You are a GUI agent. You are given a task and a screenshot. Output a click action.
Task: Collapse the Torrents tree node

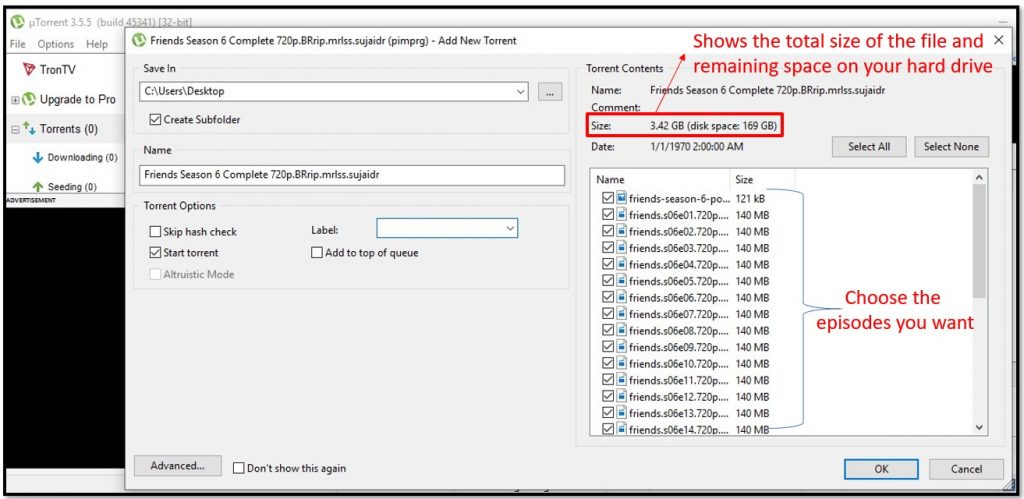pyautogui.click(x=14, y=129)
